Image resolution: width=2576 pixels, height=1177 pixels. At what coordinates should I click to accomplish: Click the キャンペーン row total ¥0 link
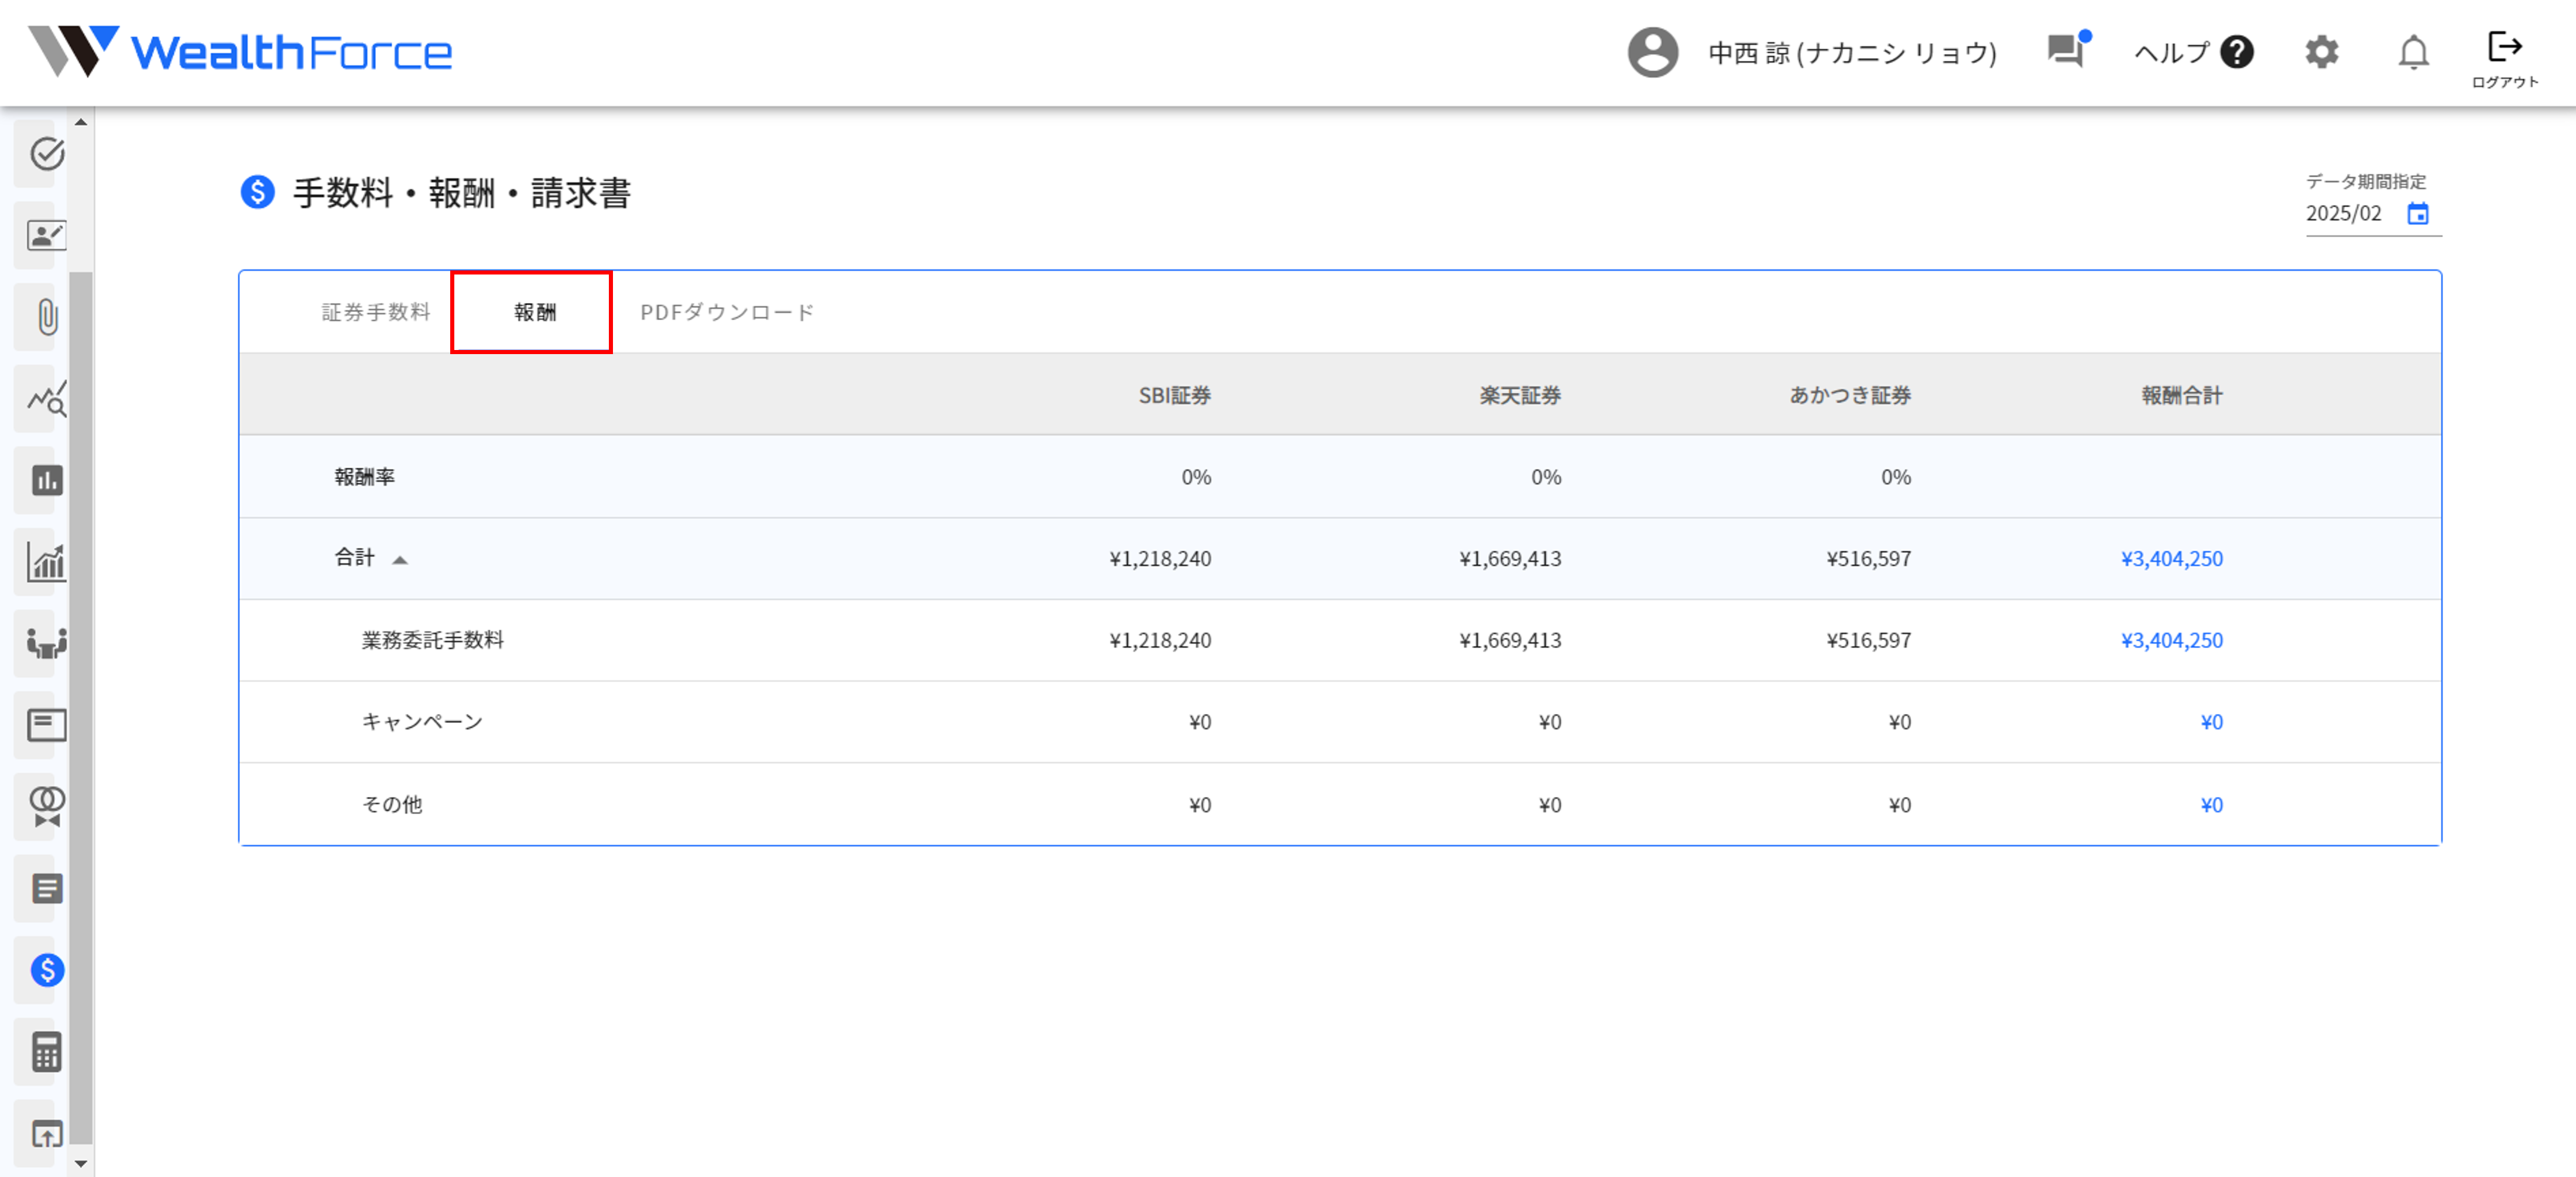point(2211,723)
